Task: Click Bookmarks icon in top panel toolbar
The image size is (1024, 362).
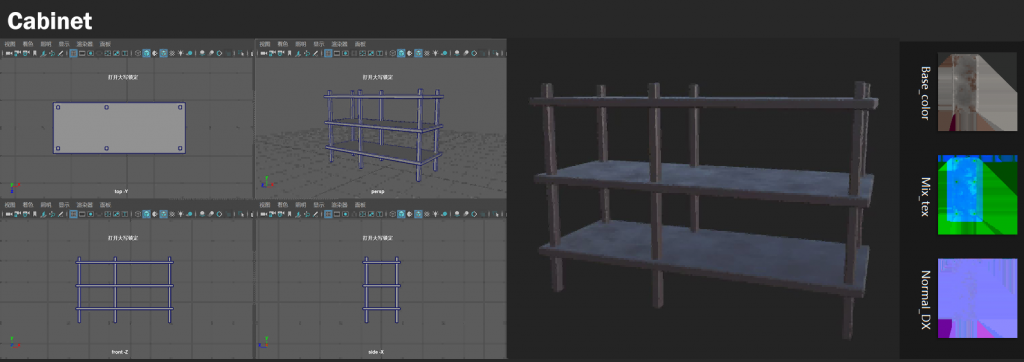Action: (x=35, y=54)
